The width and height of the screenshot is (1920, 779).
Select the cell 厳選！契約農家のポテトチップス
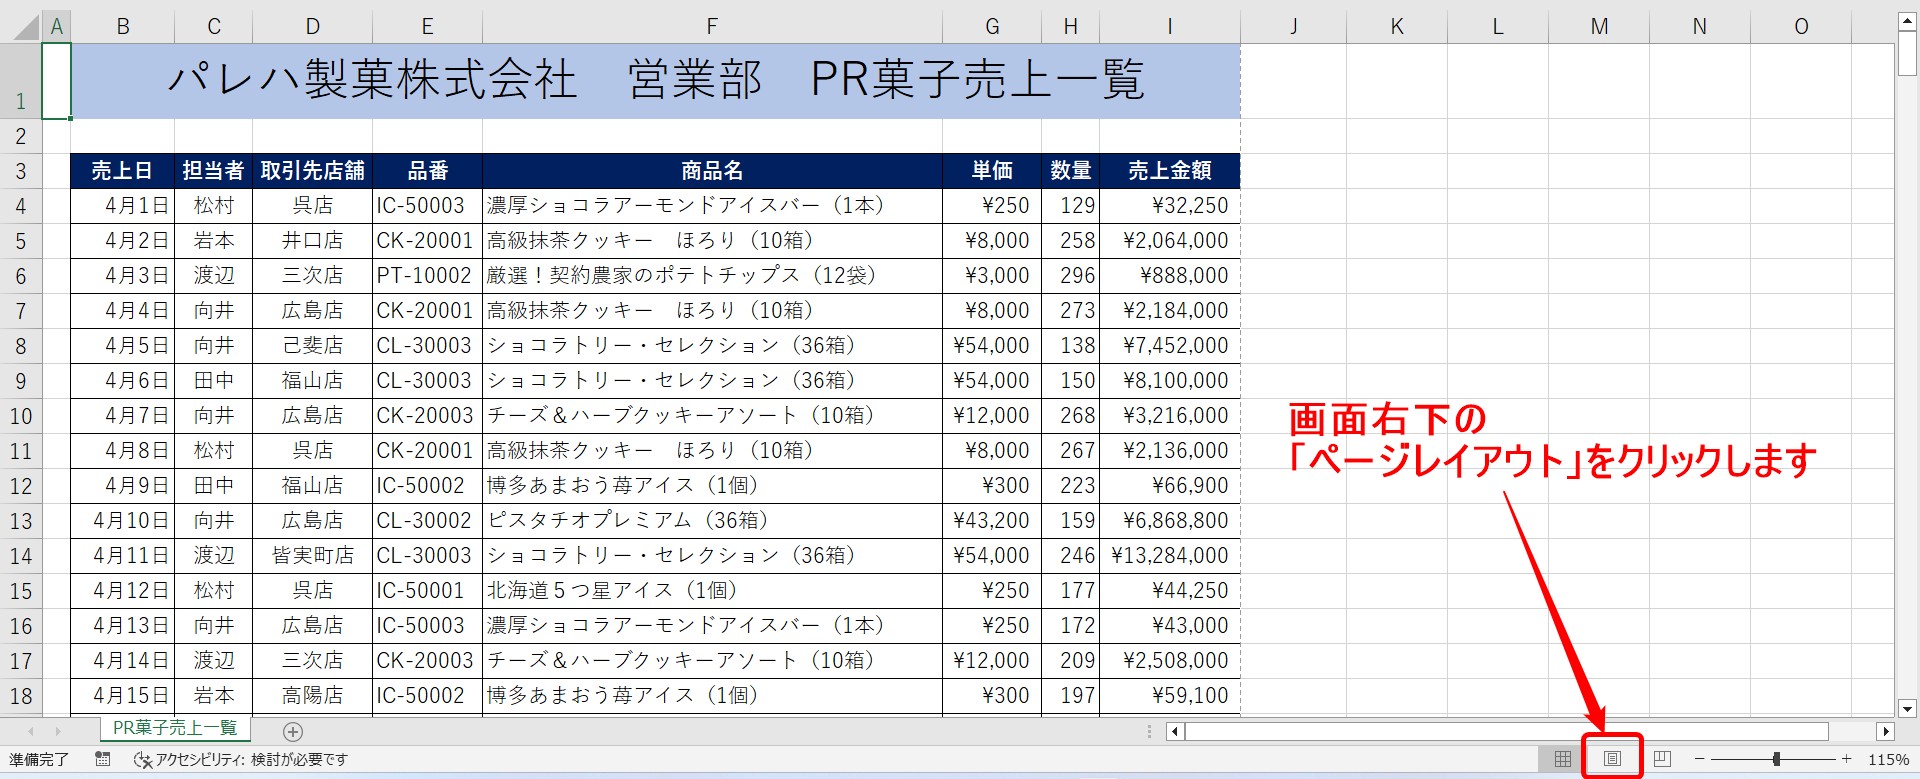pos(712,276)
